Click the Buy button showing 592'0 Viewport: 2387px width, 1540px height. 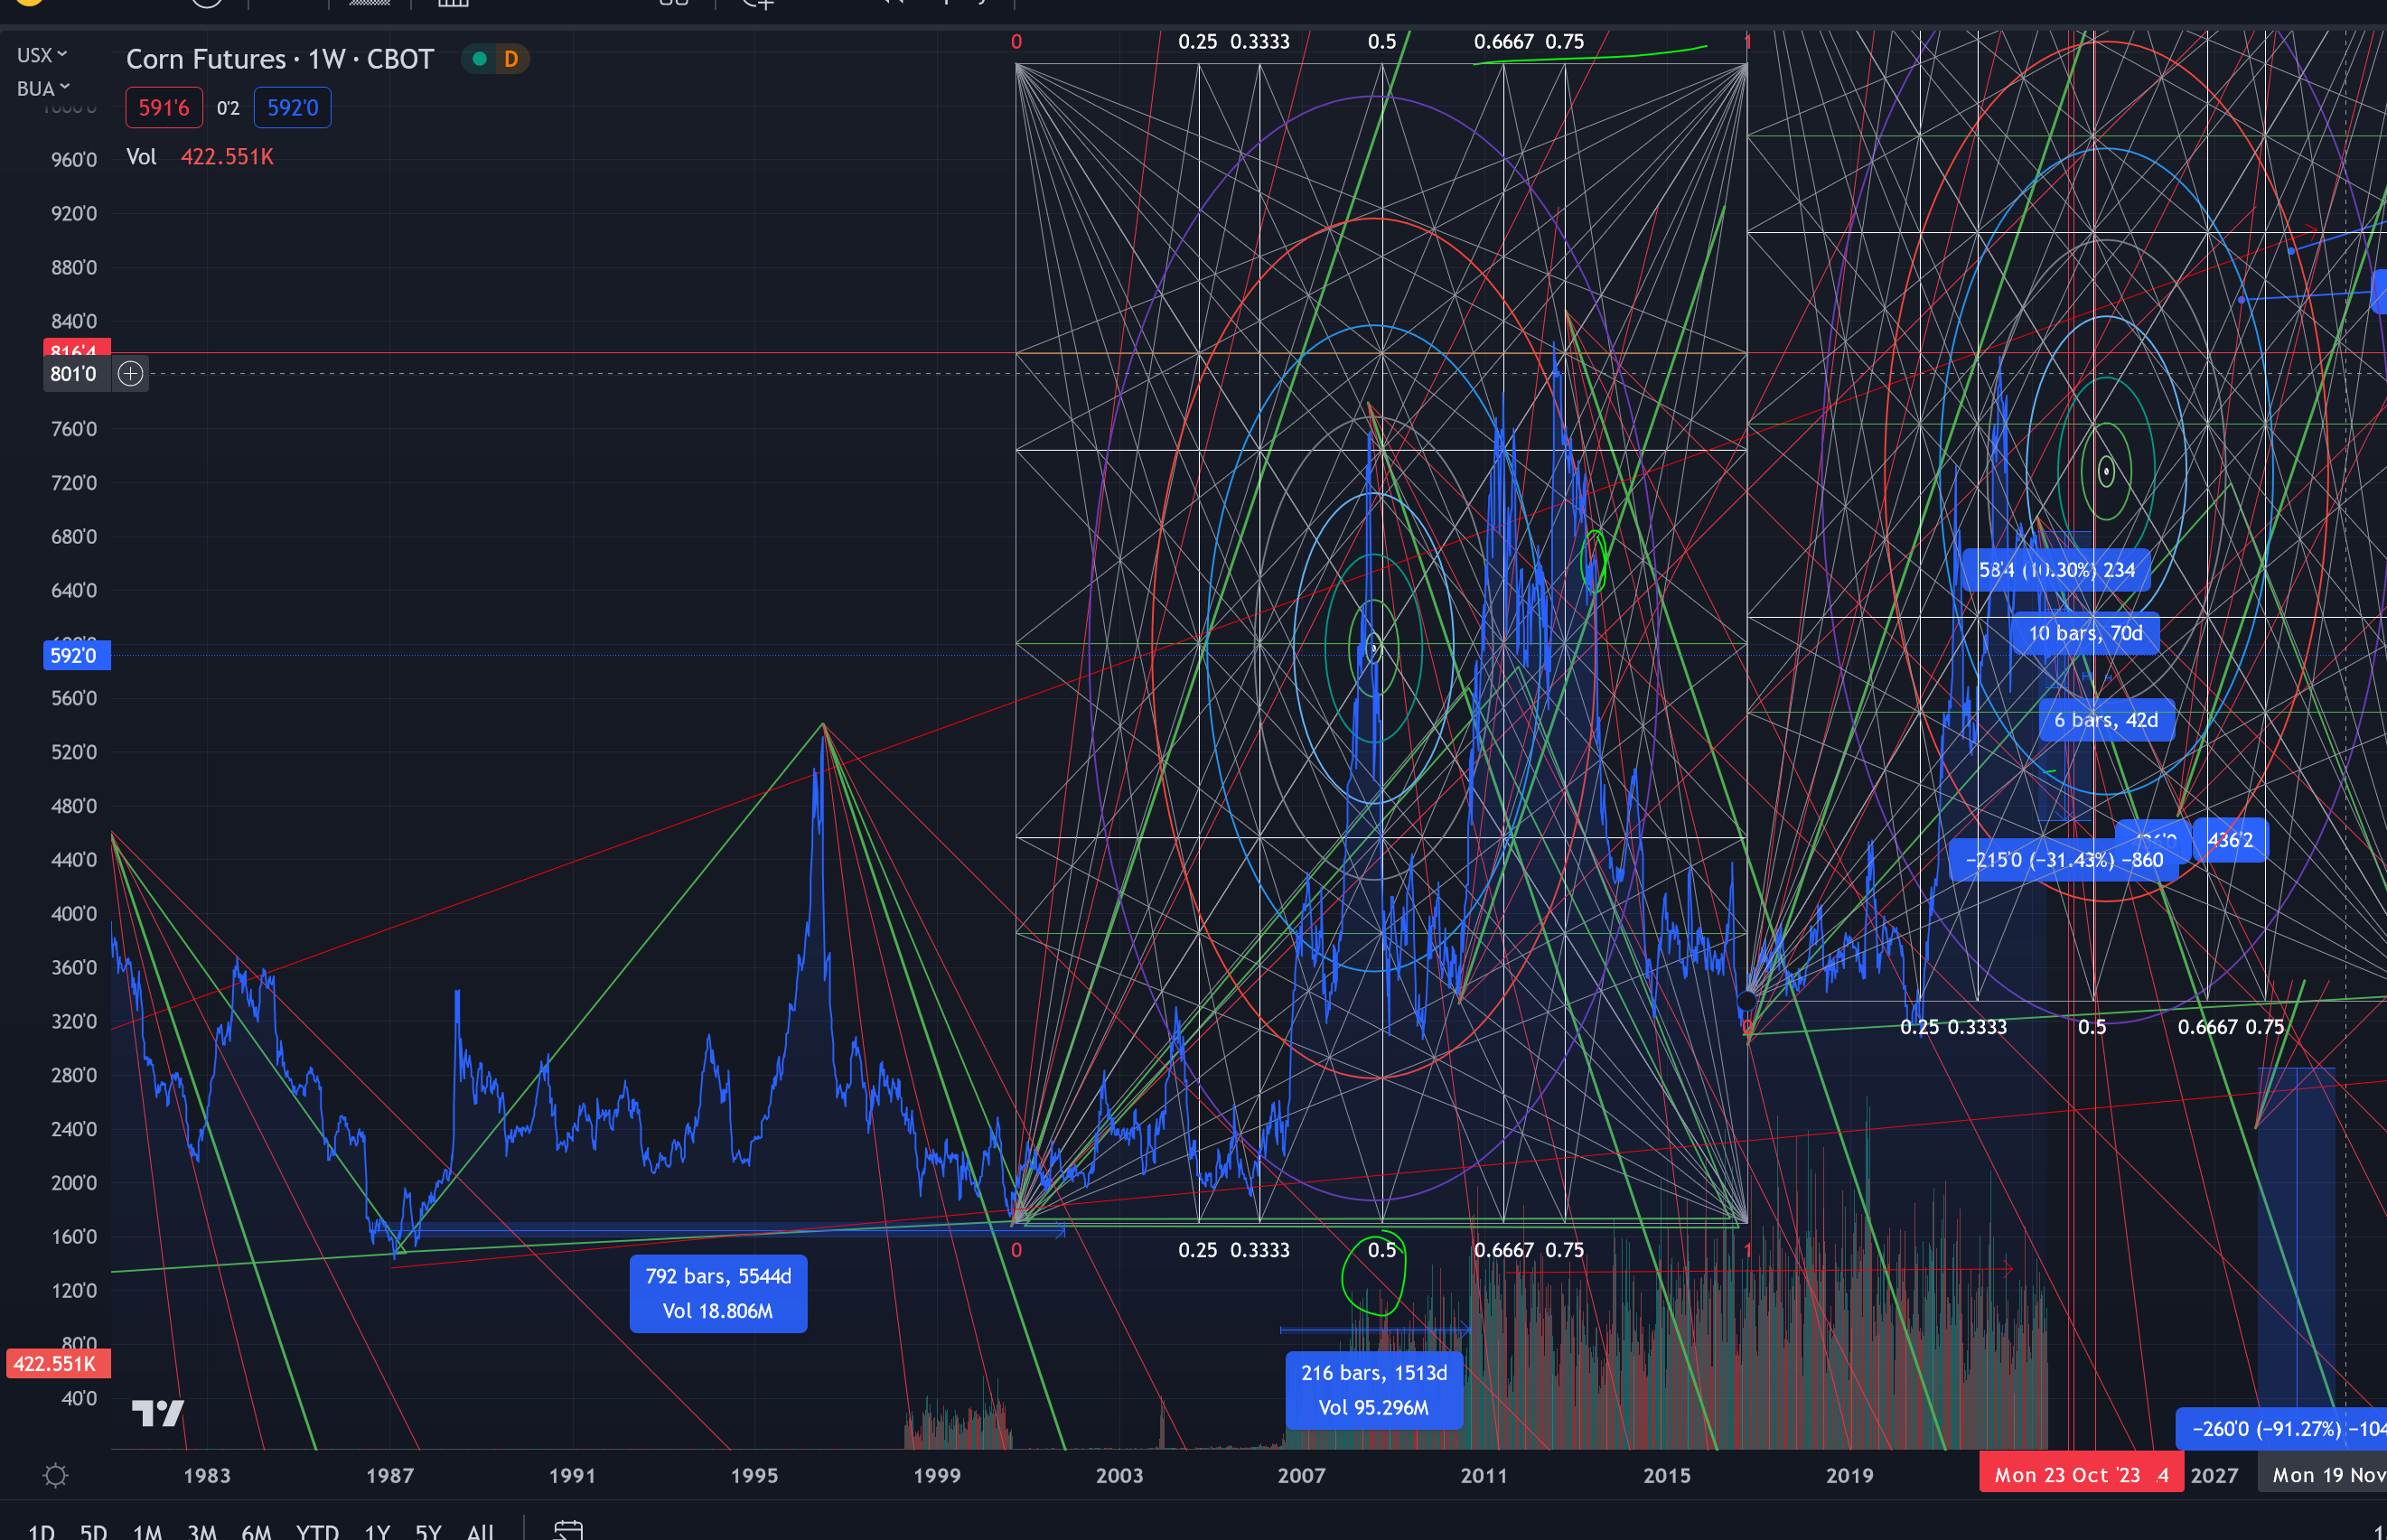[292, 107]
